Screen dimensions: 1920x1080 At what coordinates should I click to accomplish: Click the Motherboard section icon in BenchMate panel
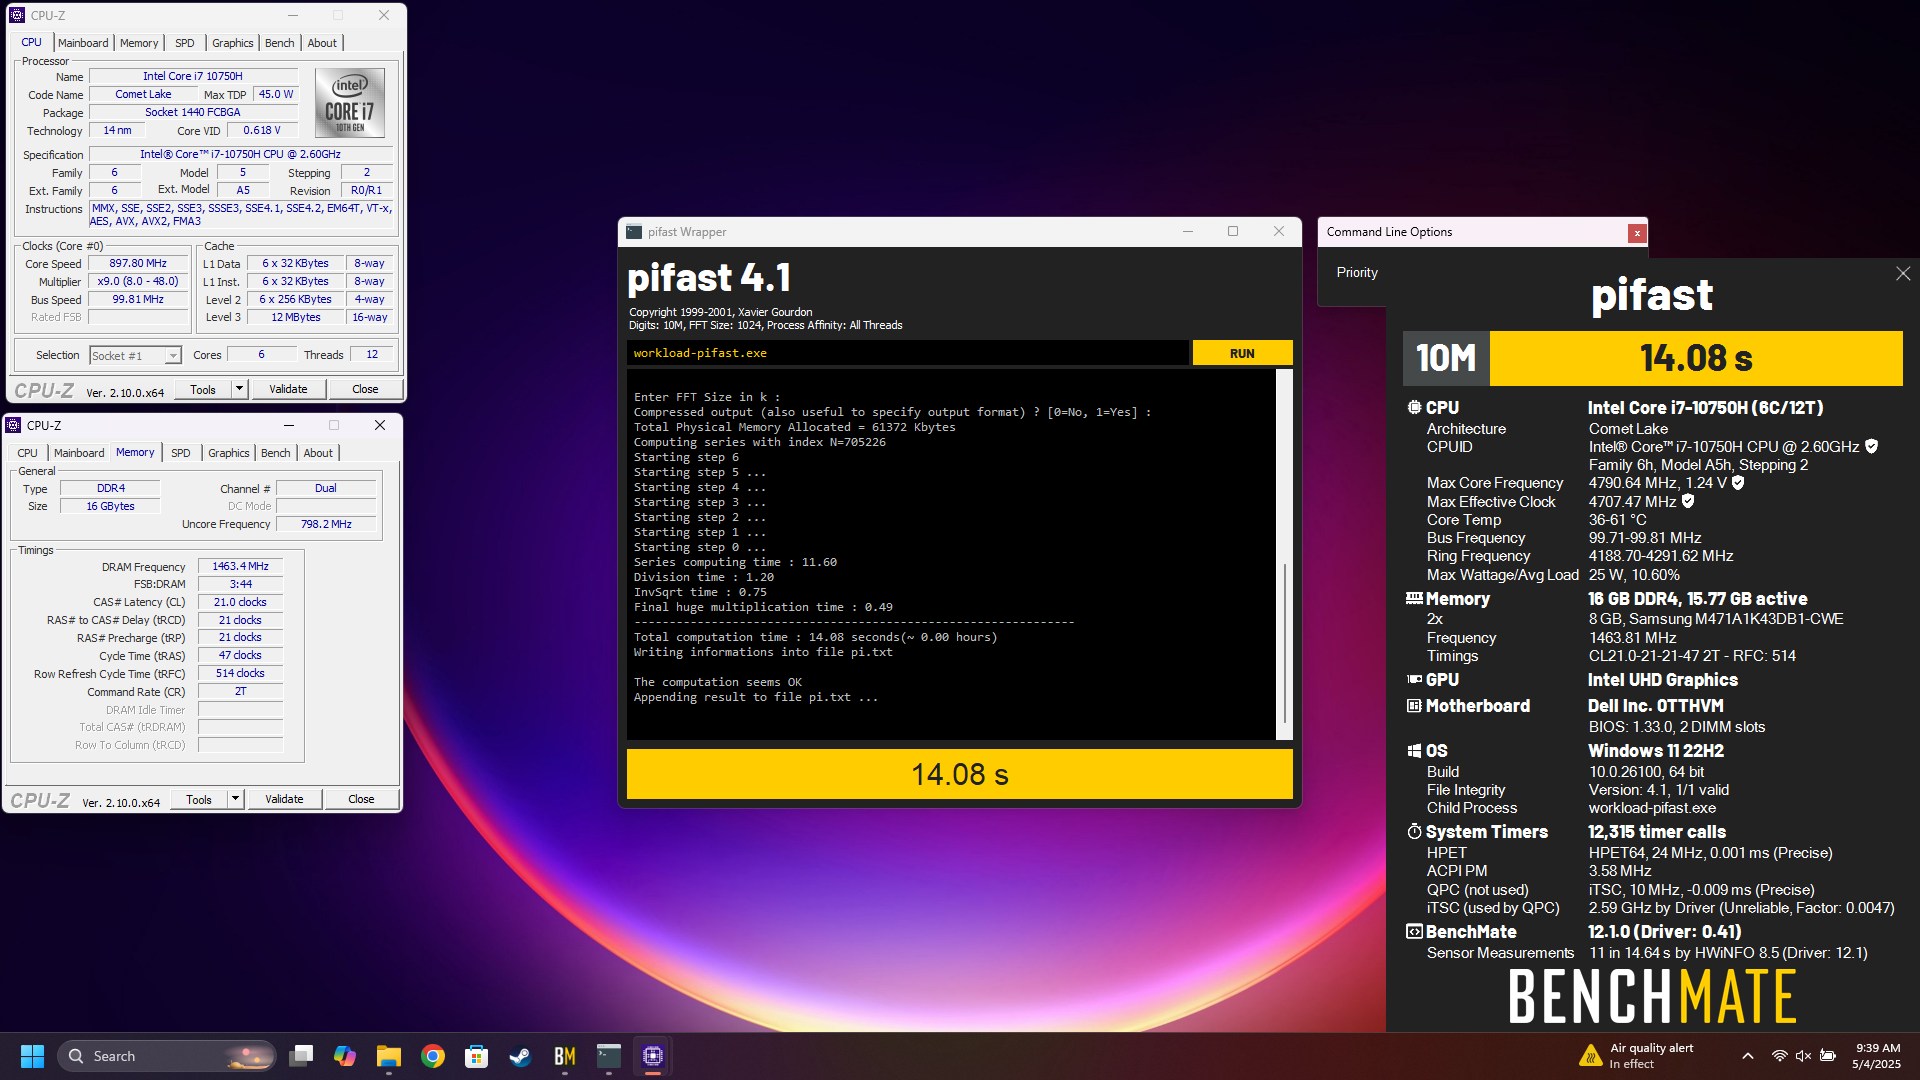click(x=1414, y=706)
